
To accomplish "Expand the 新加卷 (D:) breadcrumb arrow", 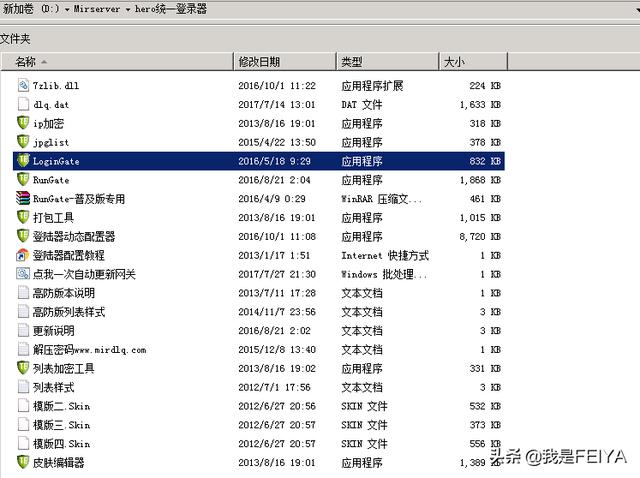I will (67, 9).
